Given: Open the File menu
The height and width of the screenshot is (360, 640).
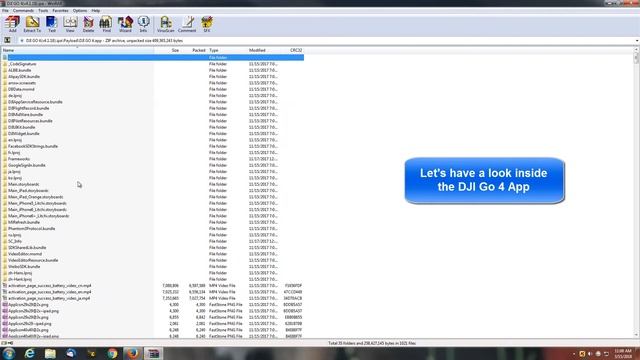Looking at the screenshot, I should [5, 11].
